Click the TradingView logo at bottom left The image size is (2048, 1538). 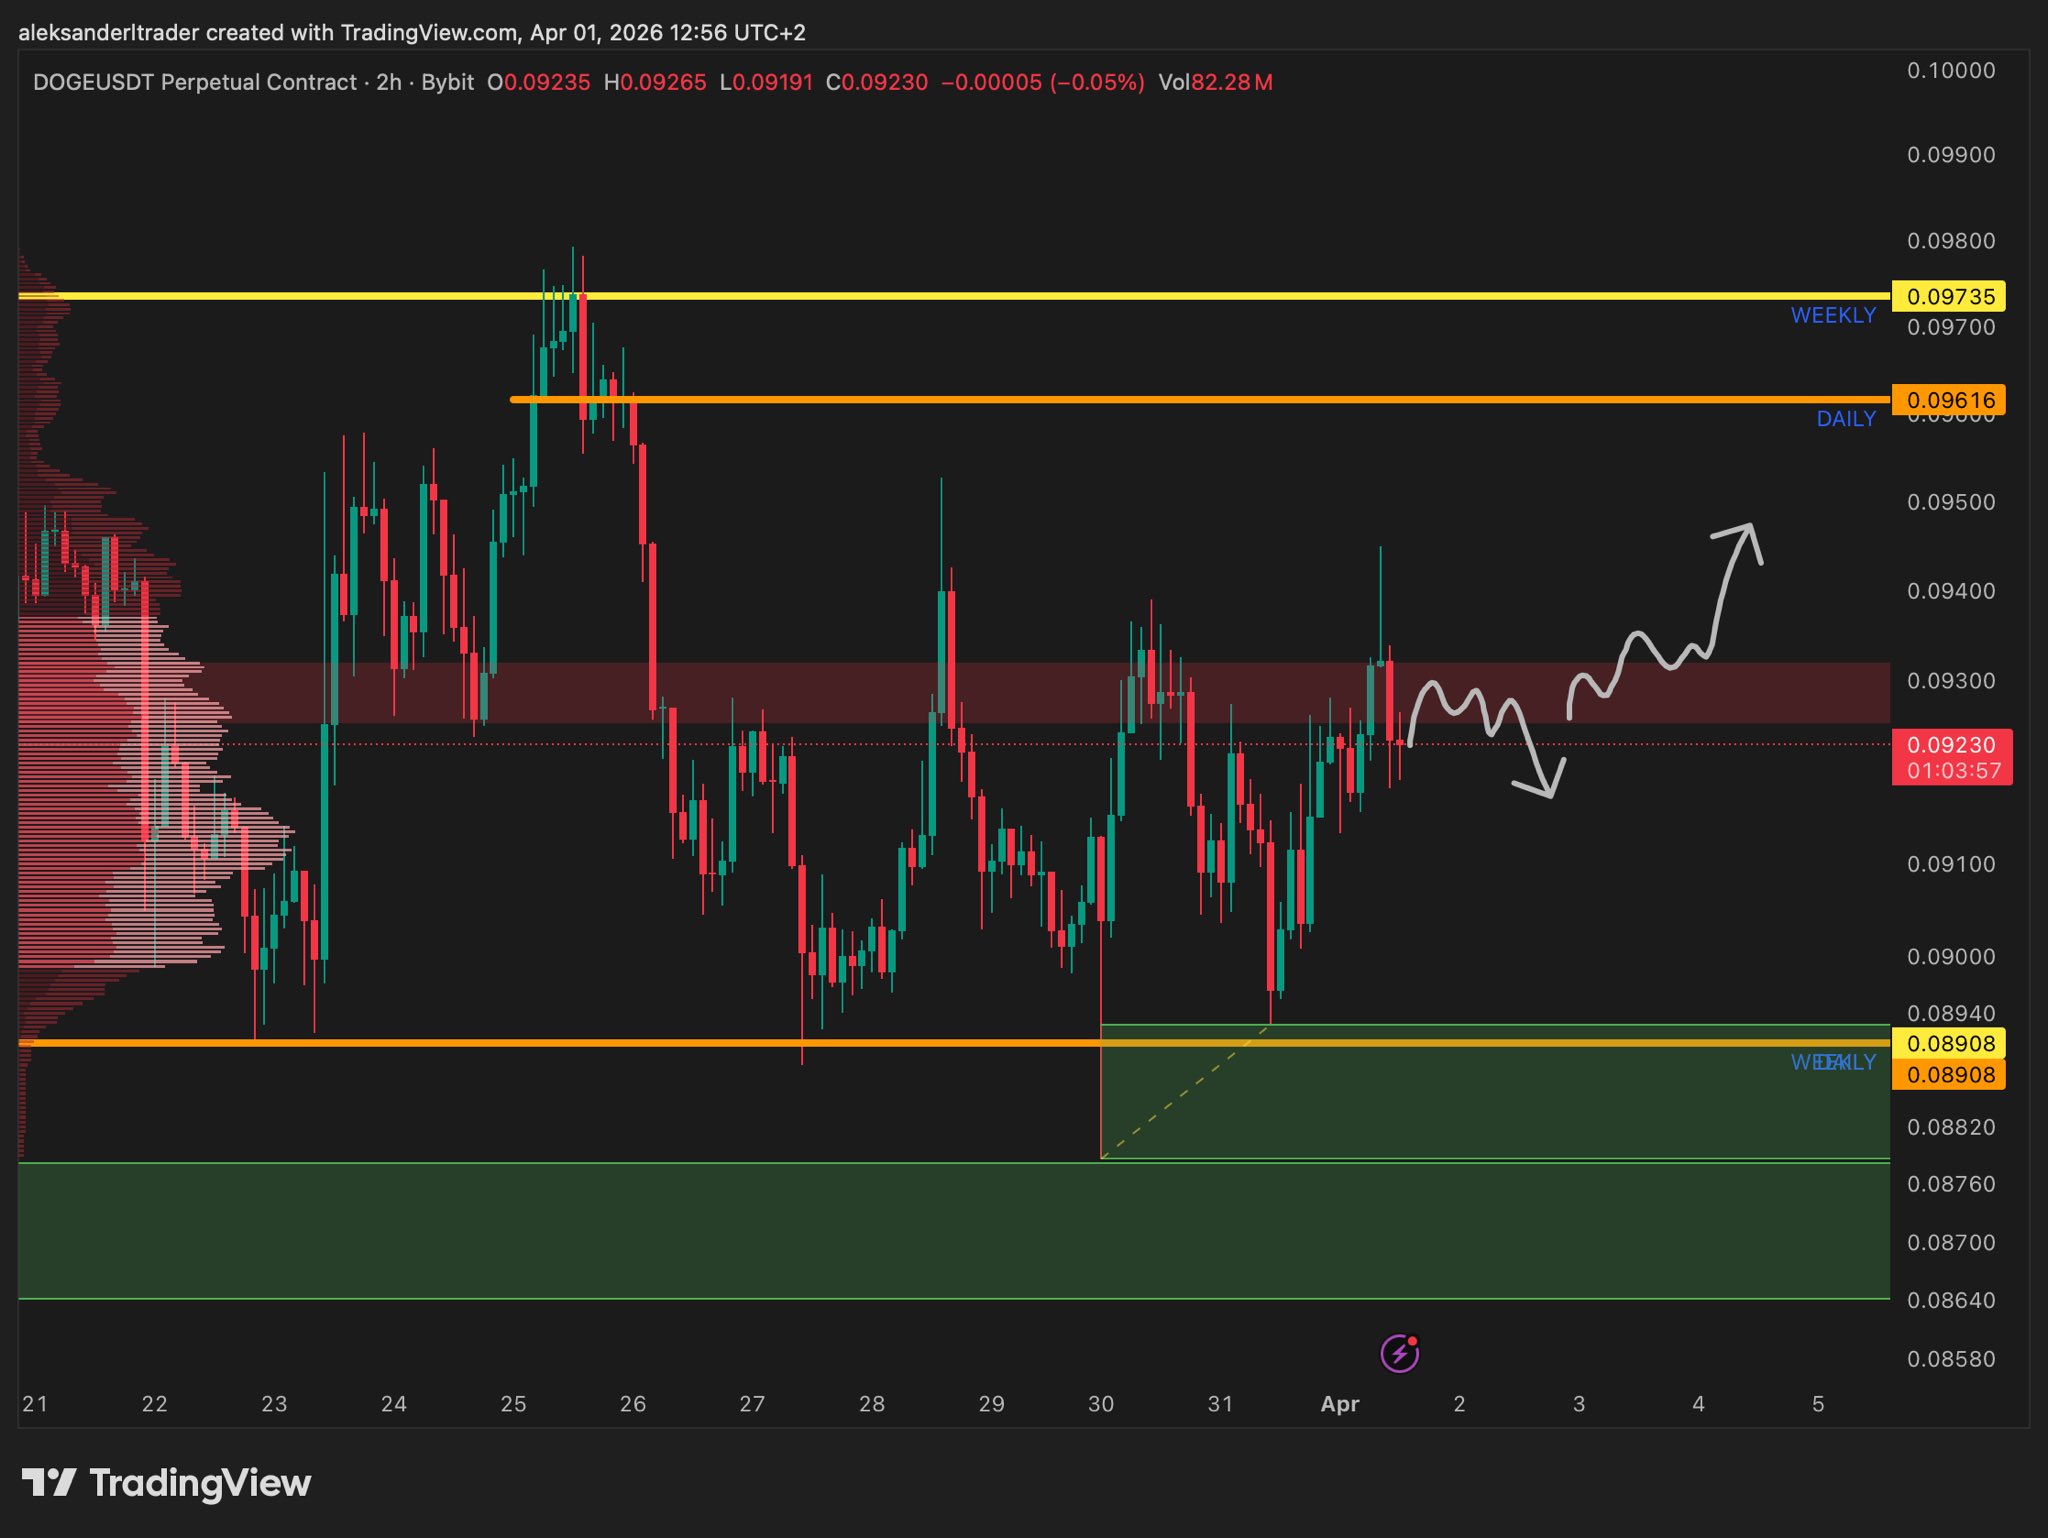click(x=167, y=1482)
